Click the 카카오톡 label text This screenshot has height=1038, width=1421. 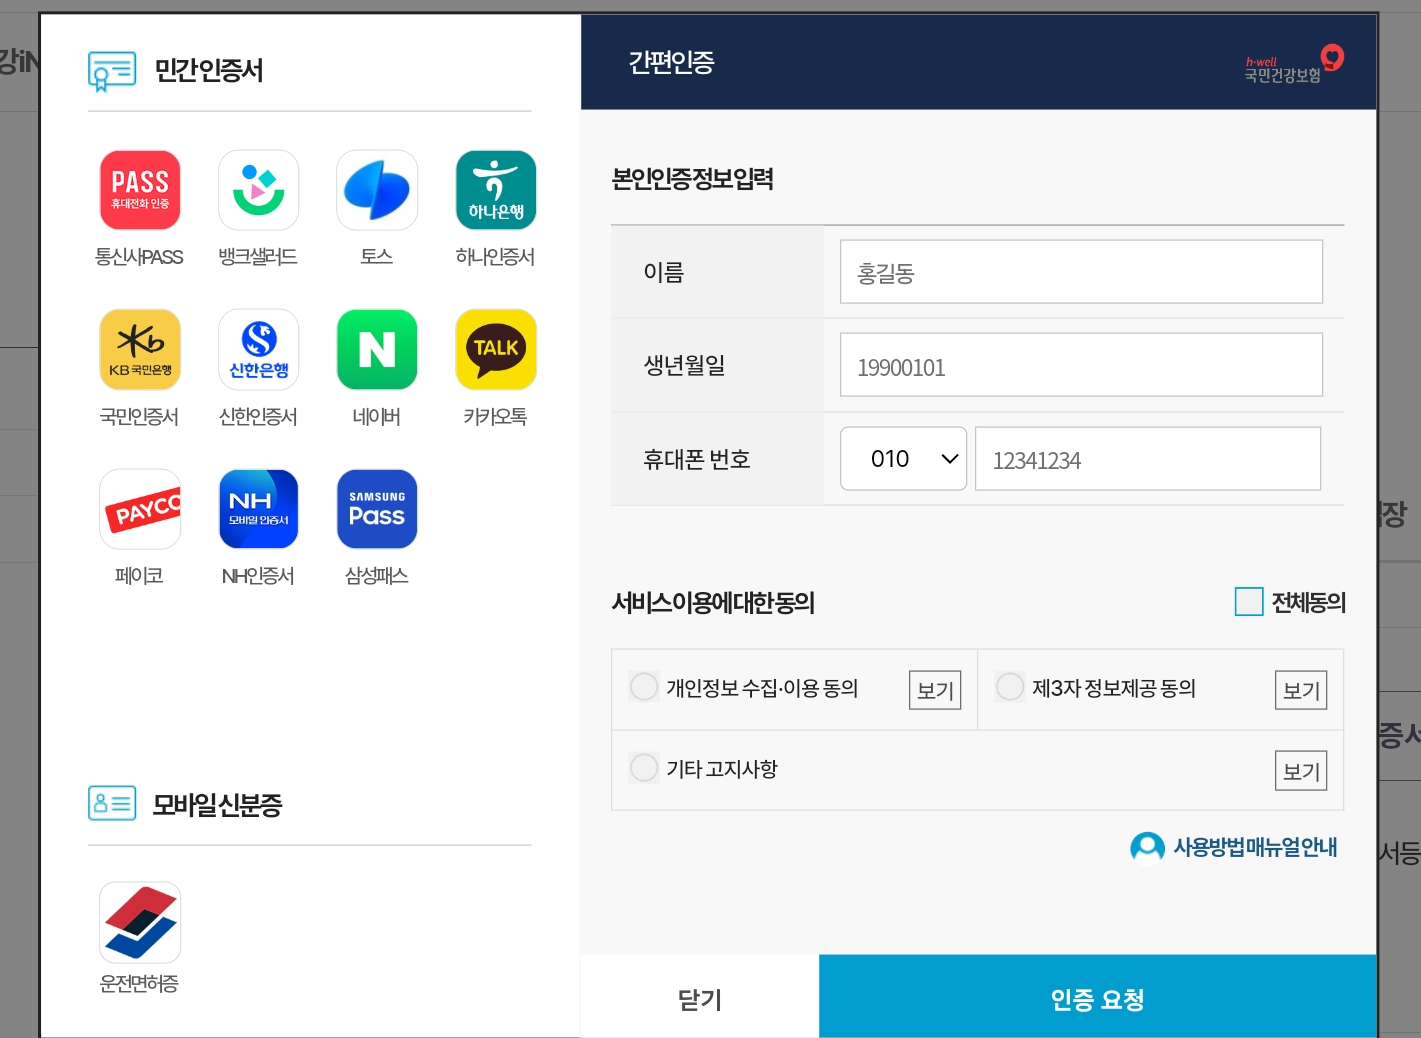[x=495, y=416]
